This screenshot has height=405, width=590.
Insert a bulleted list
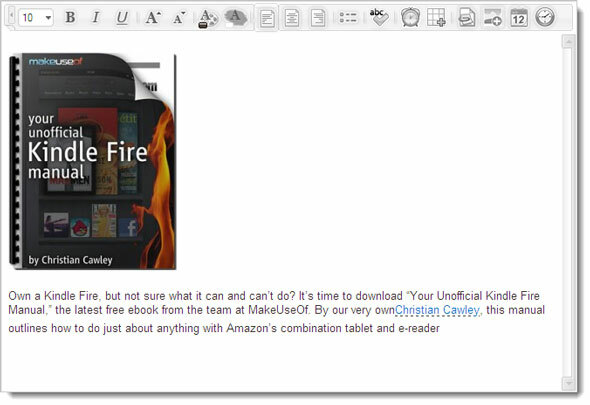point(348,17)
